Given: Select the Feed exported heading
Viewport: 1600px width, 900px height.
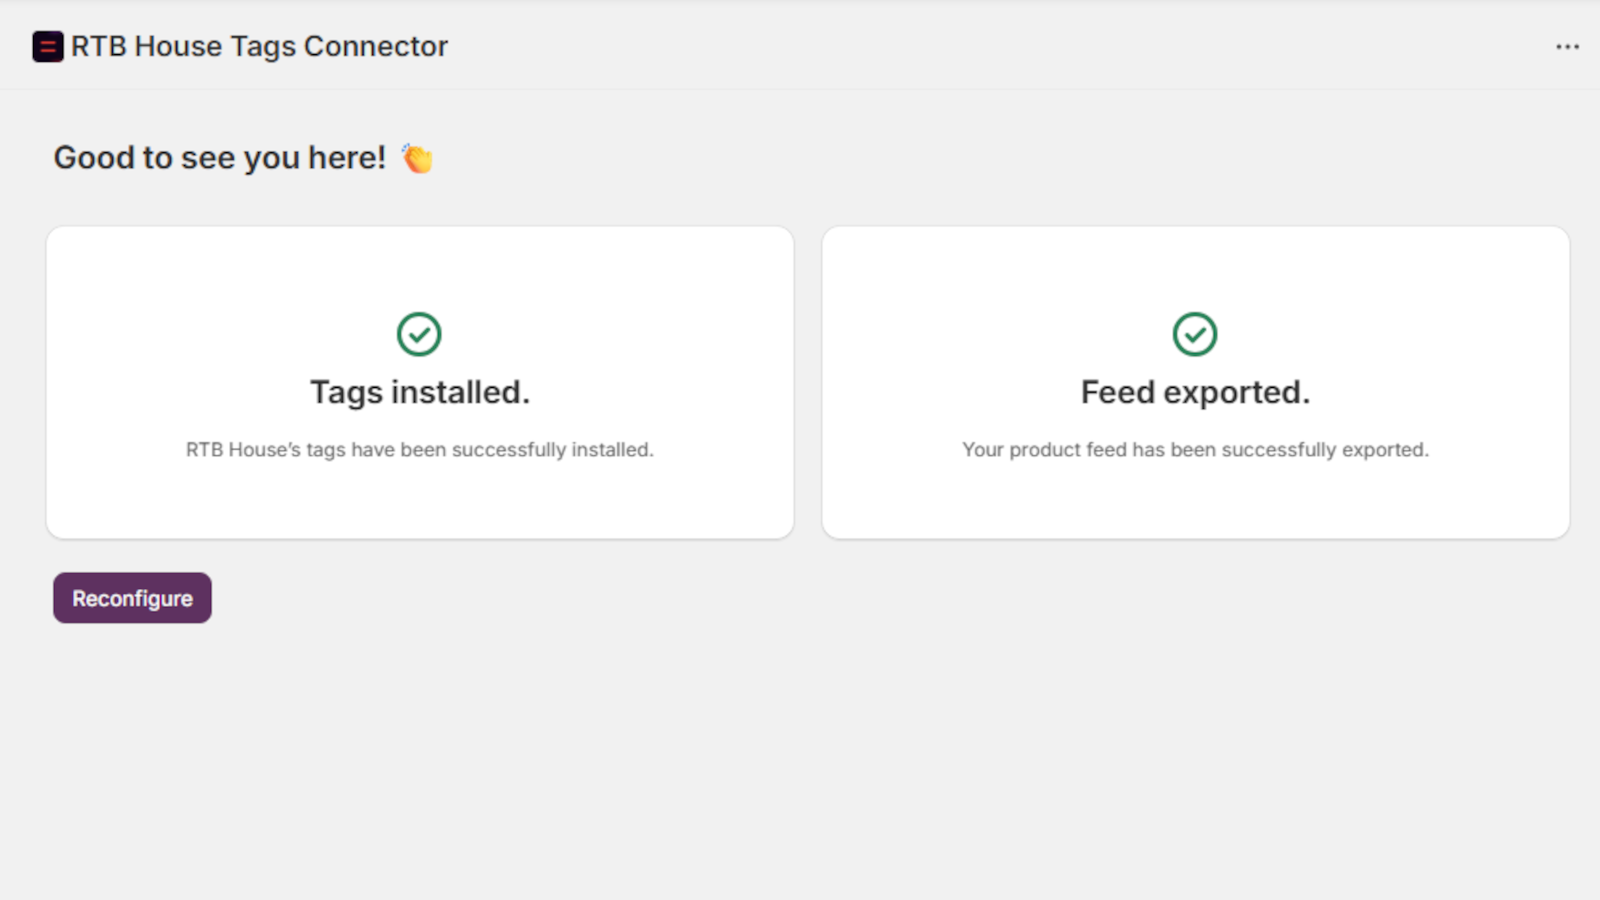Looking at the screenshot, I should point(1195,392).
